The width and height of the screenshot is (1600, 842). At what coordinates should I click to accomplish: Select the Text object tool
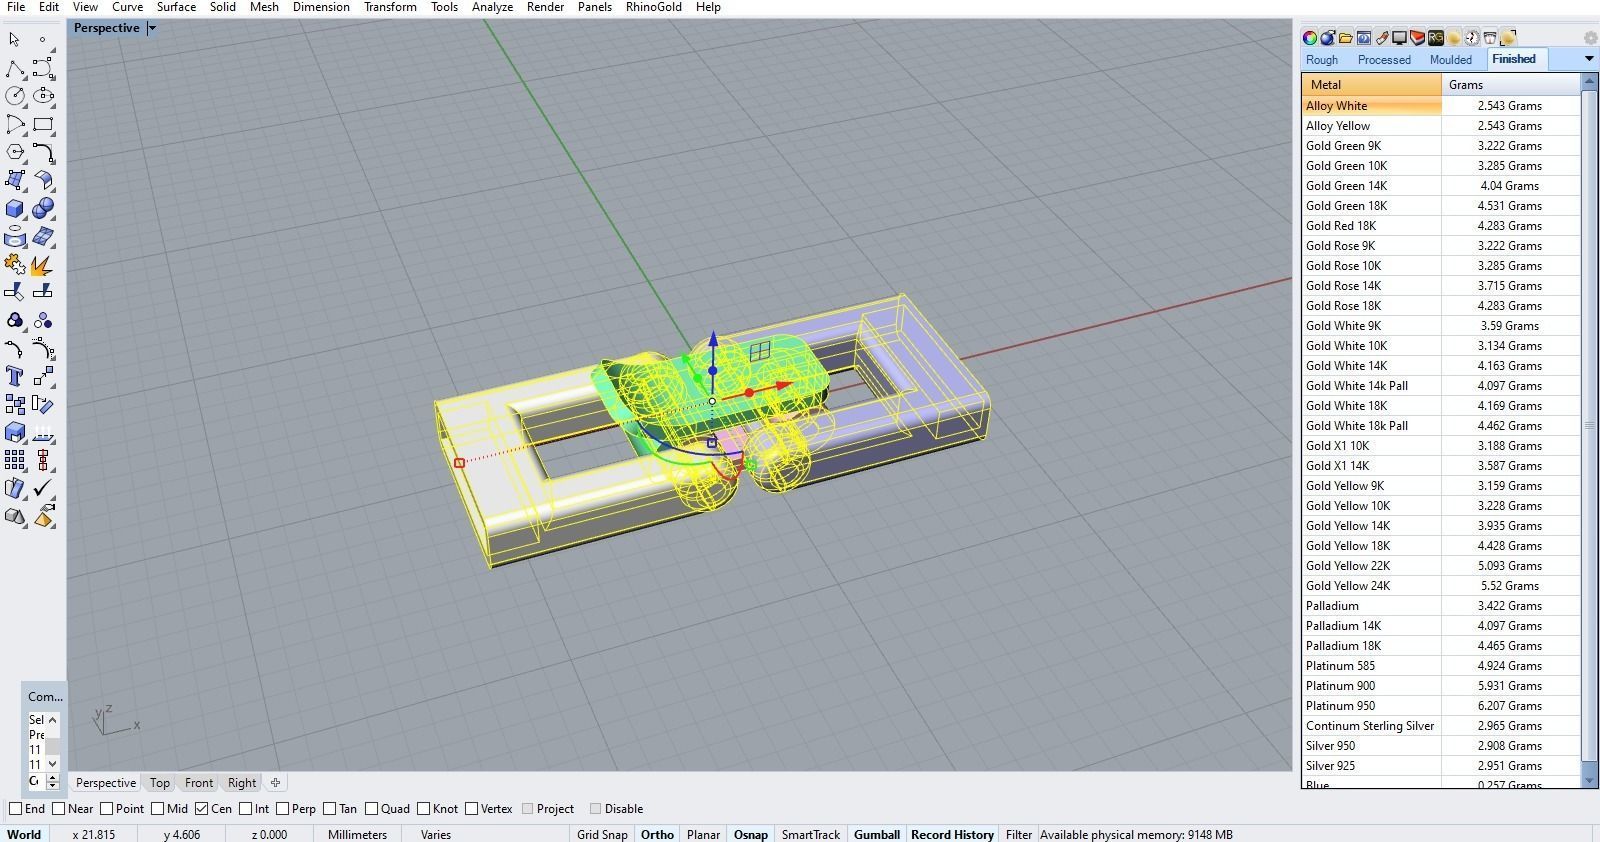tap(14, 376)
